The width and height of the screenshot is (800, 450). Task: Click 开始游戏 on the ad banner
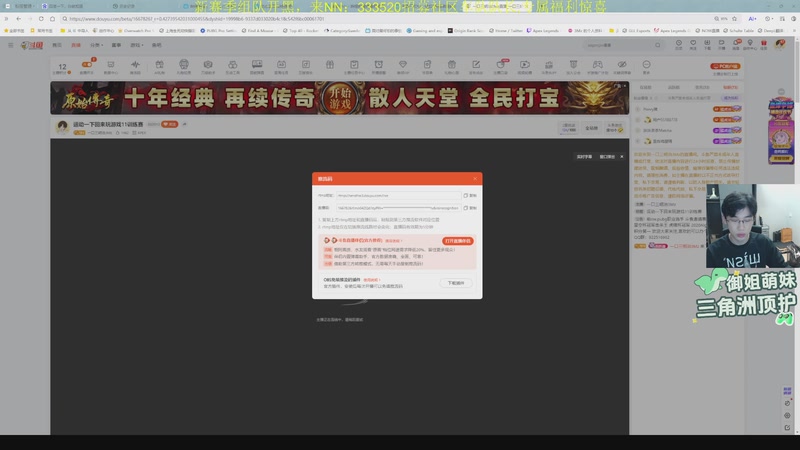click(340, 97)
